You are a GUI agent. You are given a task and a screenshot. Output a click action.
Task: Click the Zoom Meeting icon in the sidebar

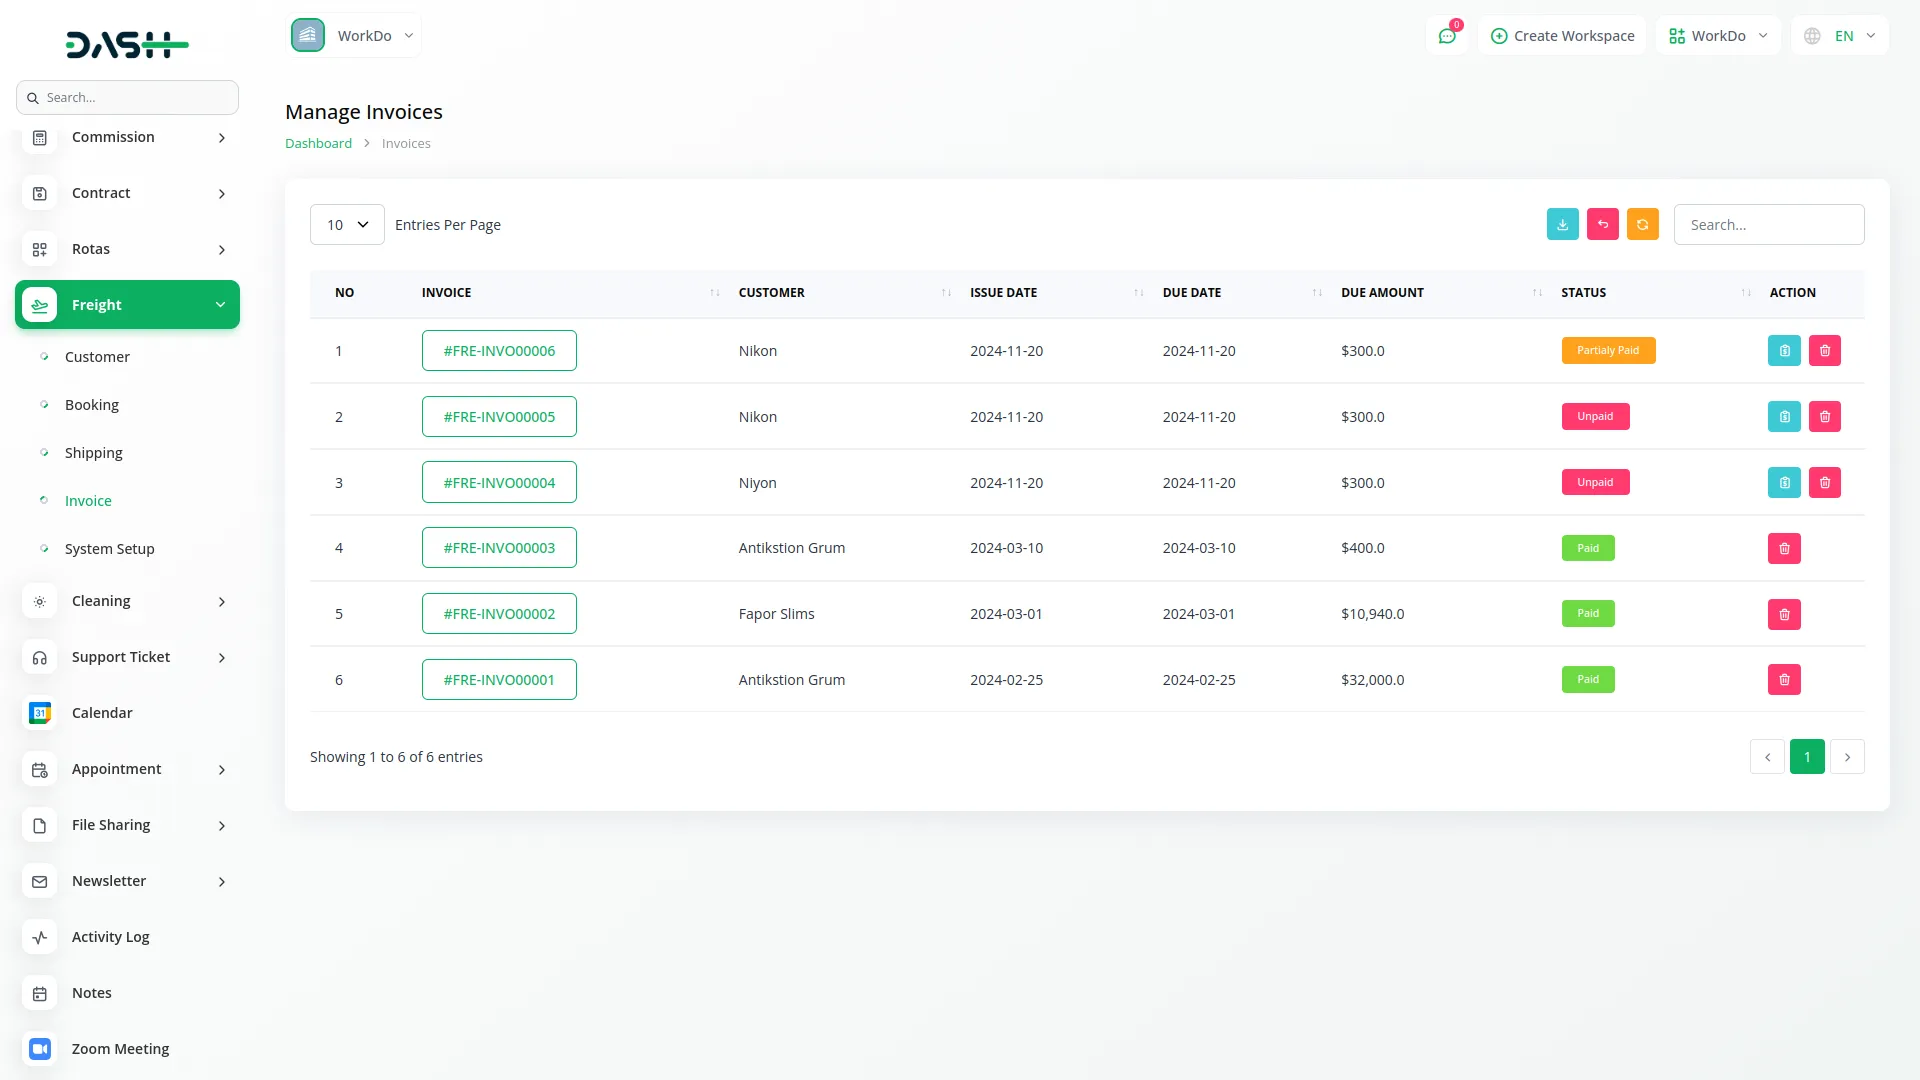39,1049
